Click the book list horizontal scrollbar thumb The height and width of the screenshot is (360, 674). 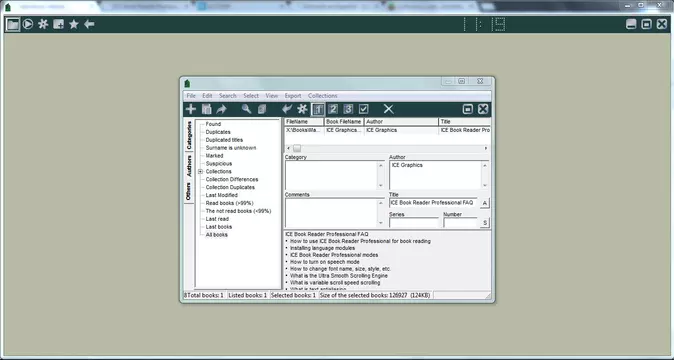pos(297,148)
